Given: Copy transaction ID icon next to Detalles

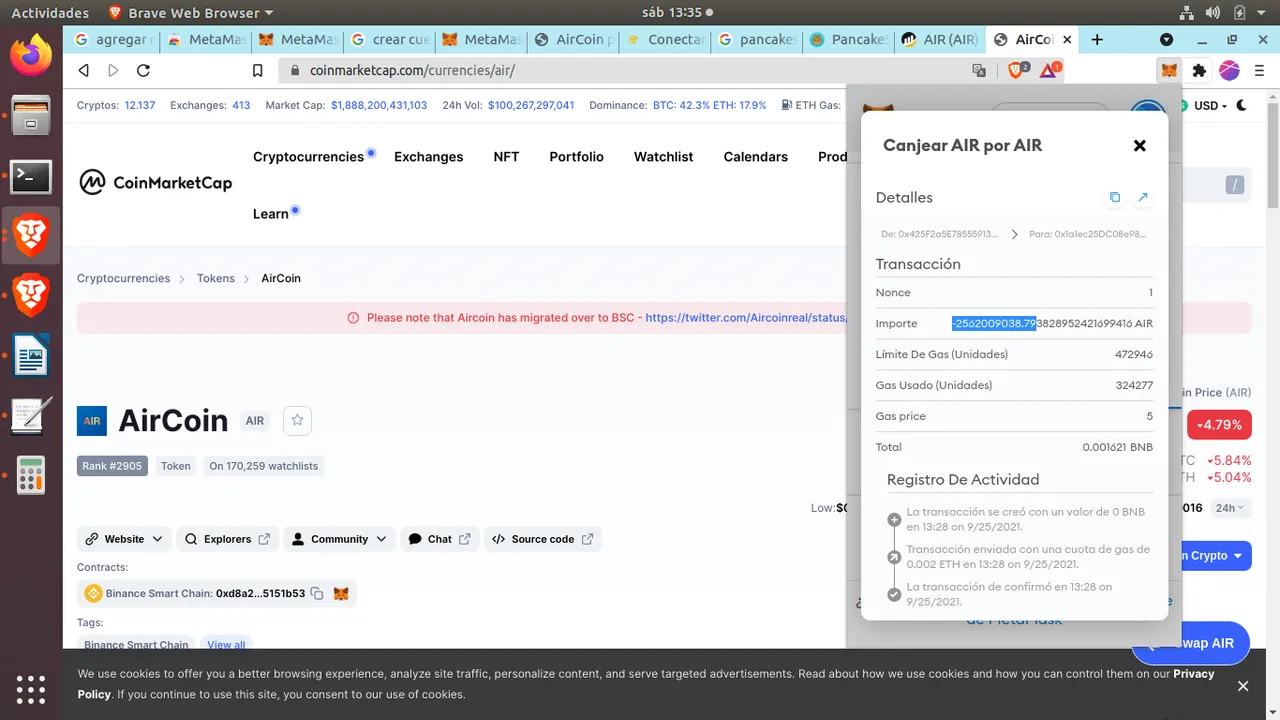Looking at the screenshot, I should [1115, 197].
